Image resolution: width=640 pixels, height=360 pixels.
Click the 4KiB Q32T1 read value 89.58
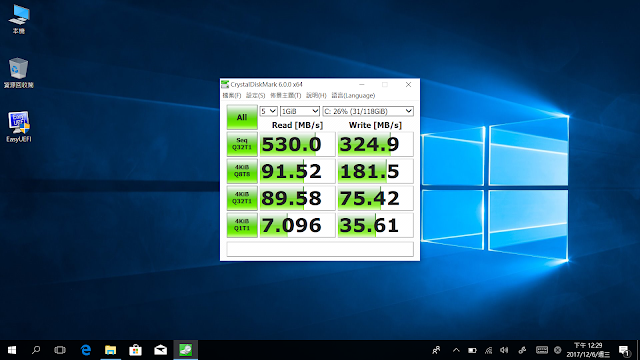(x=297, y=198)
